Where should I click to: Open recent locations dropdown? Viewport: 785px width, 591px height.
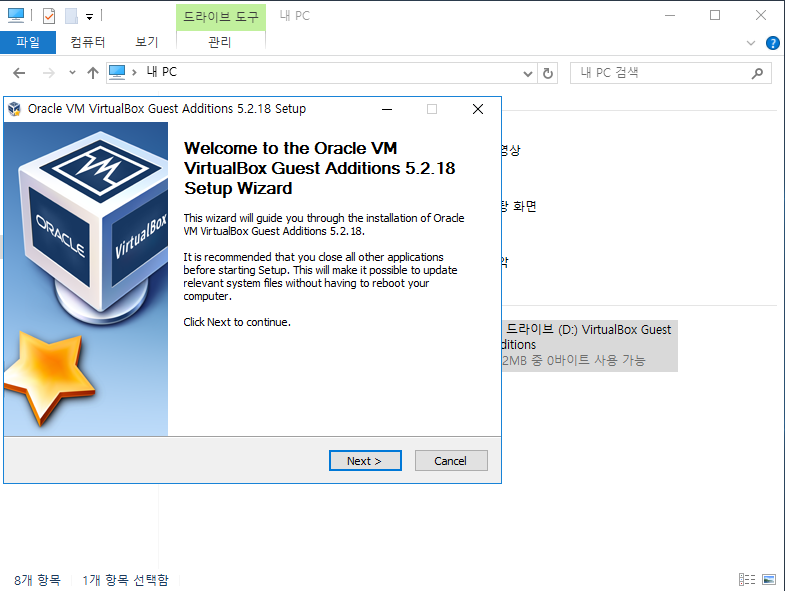73,73
